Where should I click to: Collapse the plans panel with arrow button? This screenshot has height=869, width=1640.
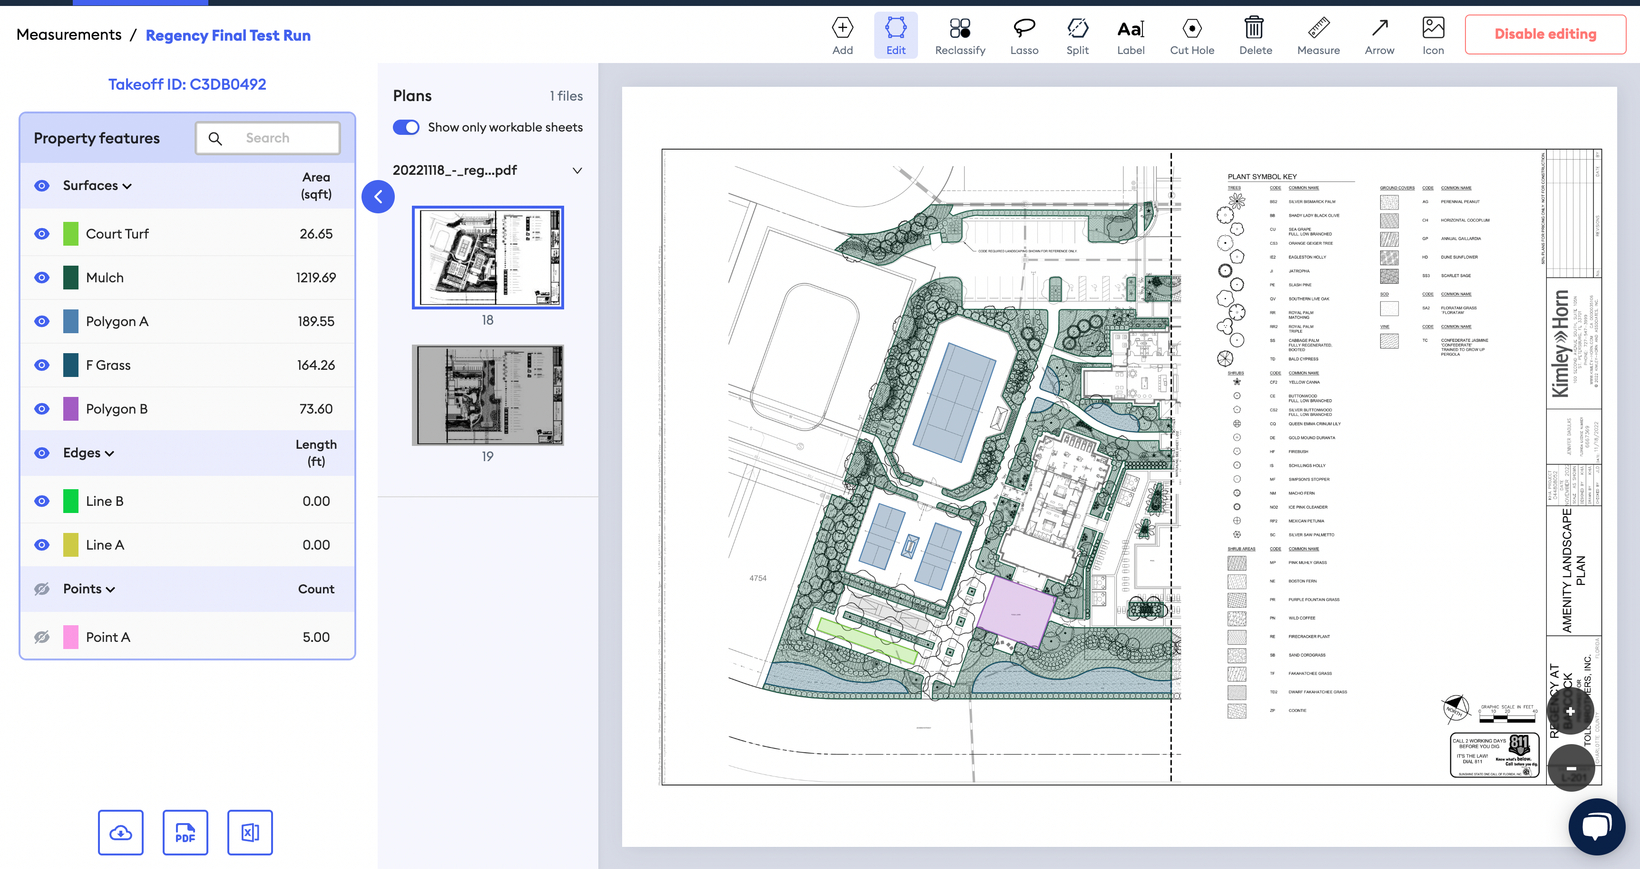(x=378, y=197)
